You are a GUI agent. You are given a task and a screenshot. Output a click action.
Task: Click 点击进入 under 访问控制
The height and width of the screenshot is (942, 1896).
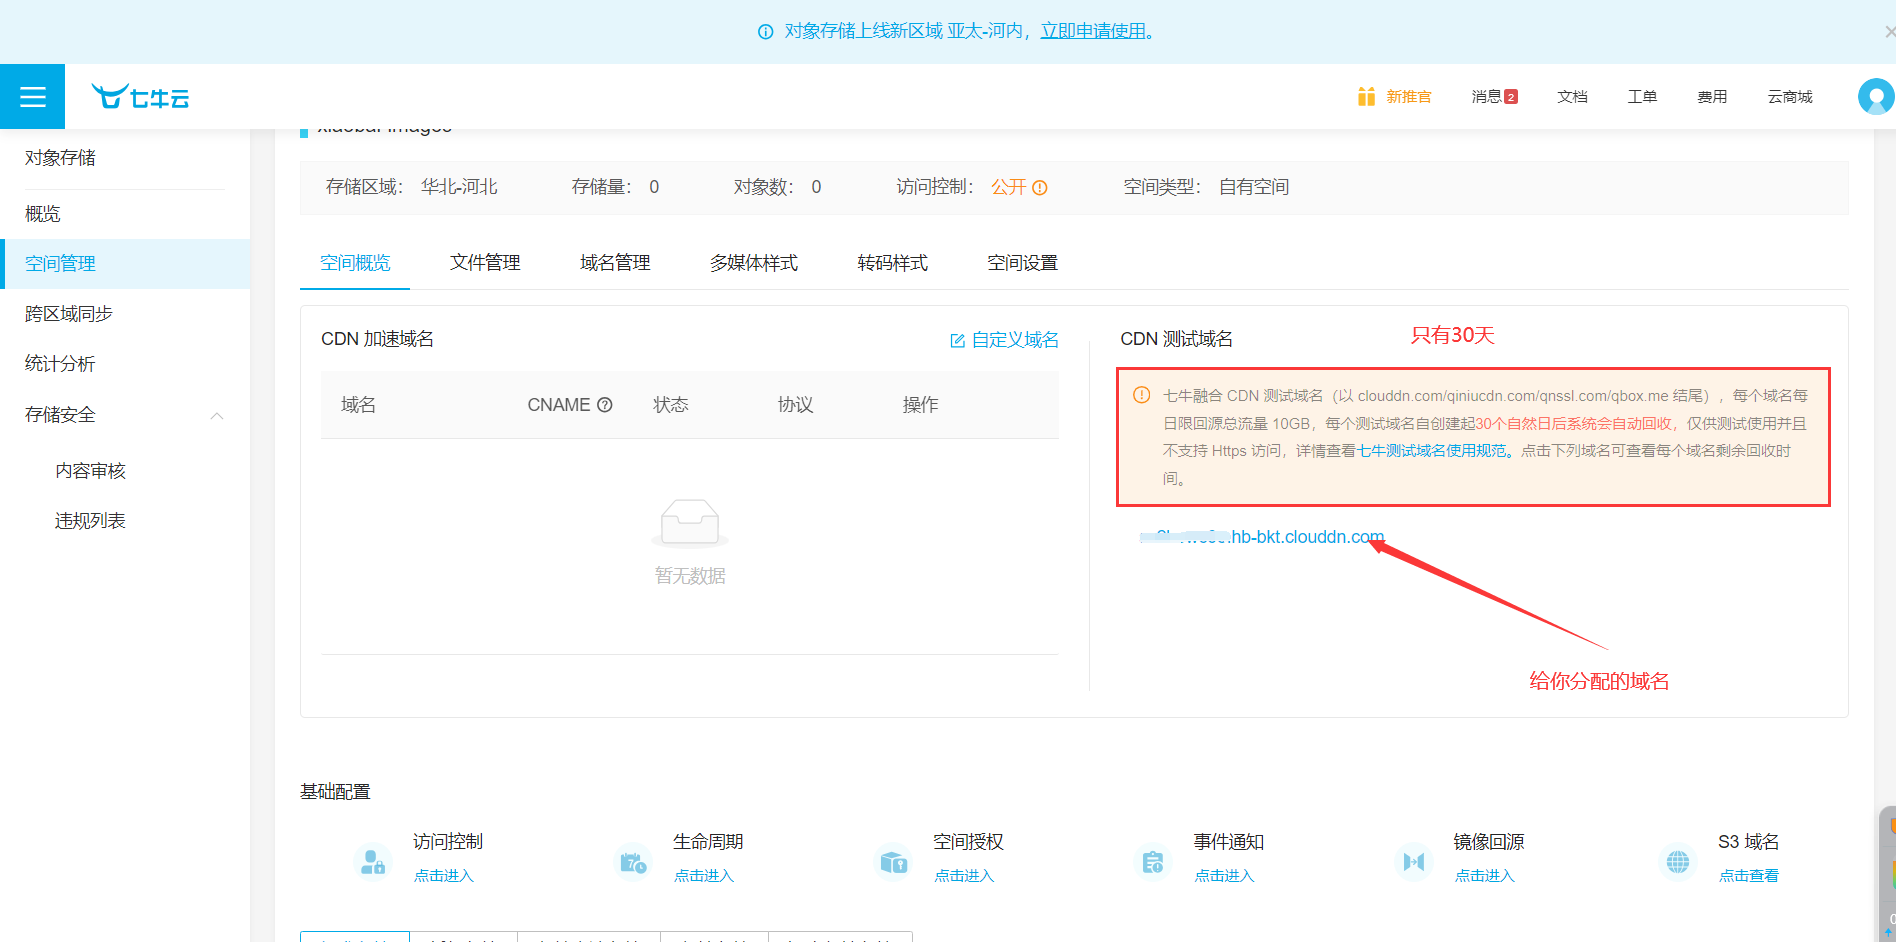pos(444,876)
